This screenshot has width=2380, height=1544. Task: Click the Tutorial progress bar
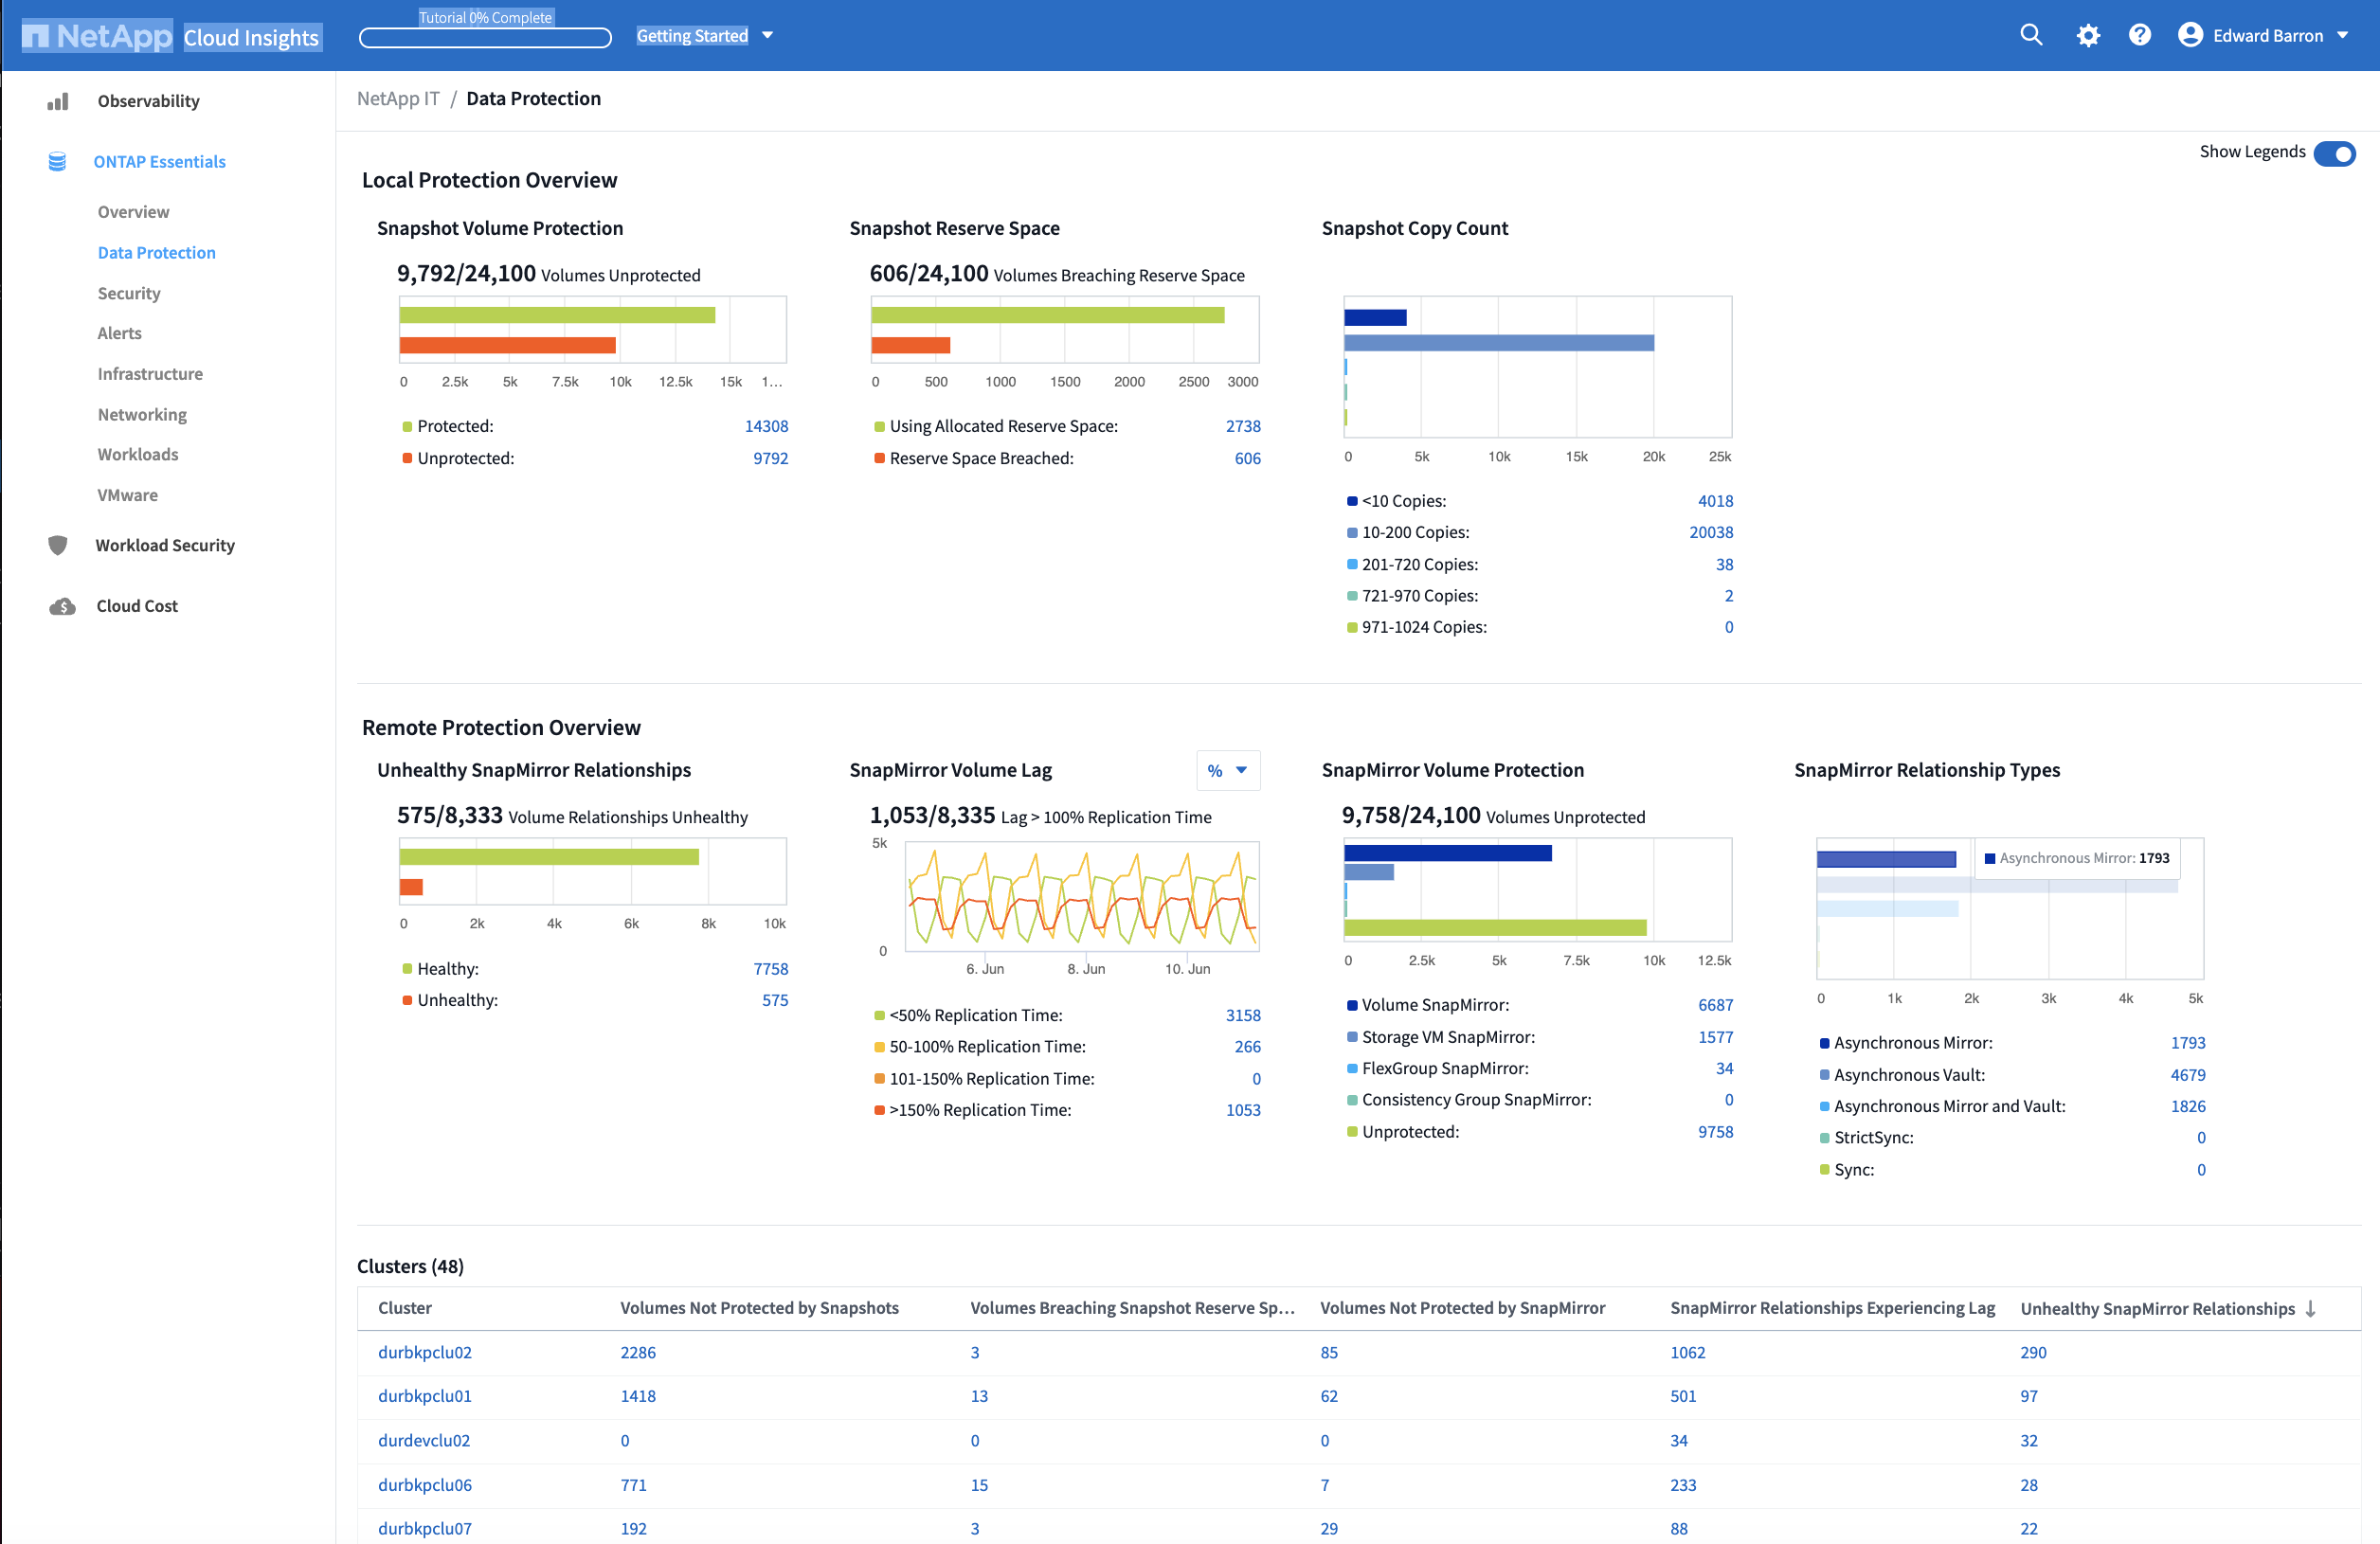pyautogui.click(x=485, y=38)
